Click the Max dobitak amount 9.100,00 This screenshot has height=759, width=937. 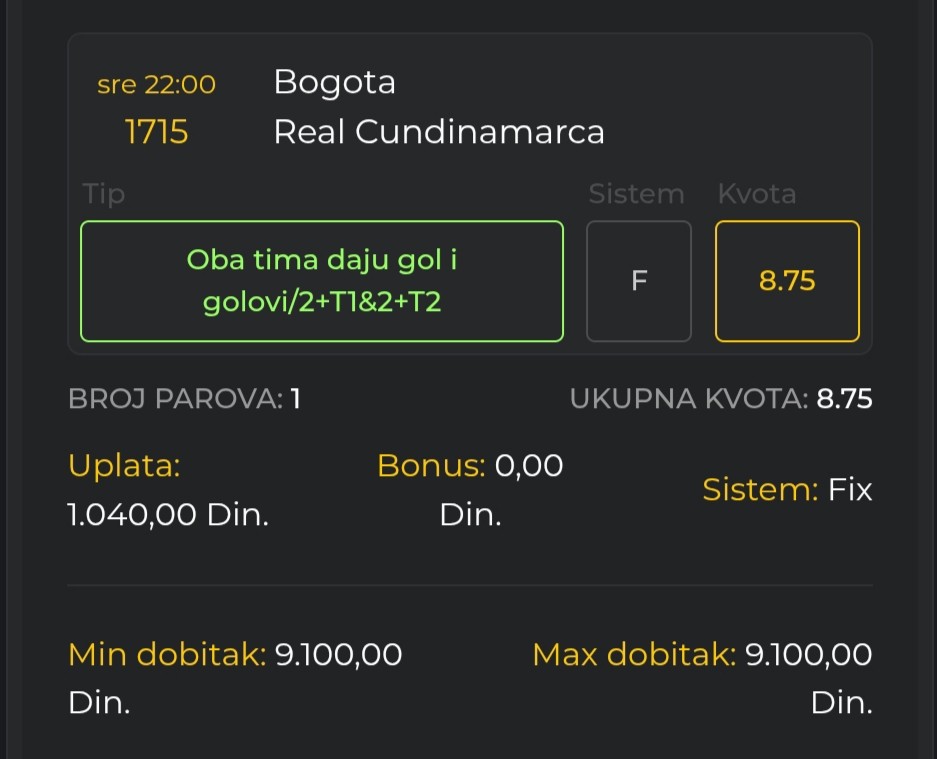tap(808, 655)
